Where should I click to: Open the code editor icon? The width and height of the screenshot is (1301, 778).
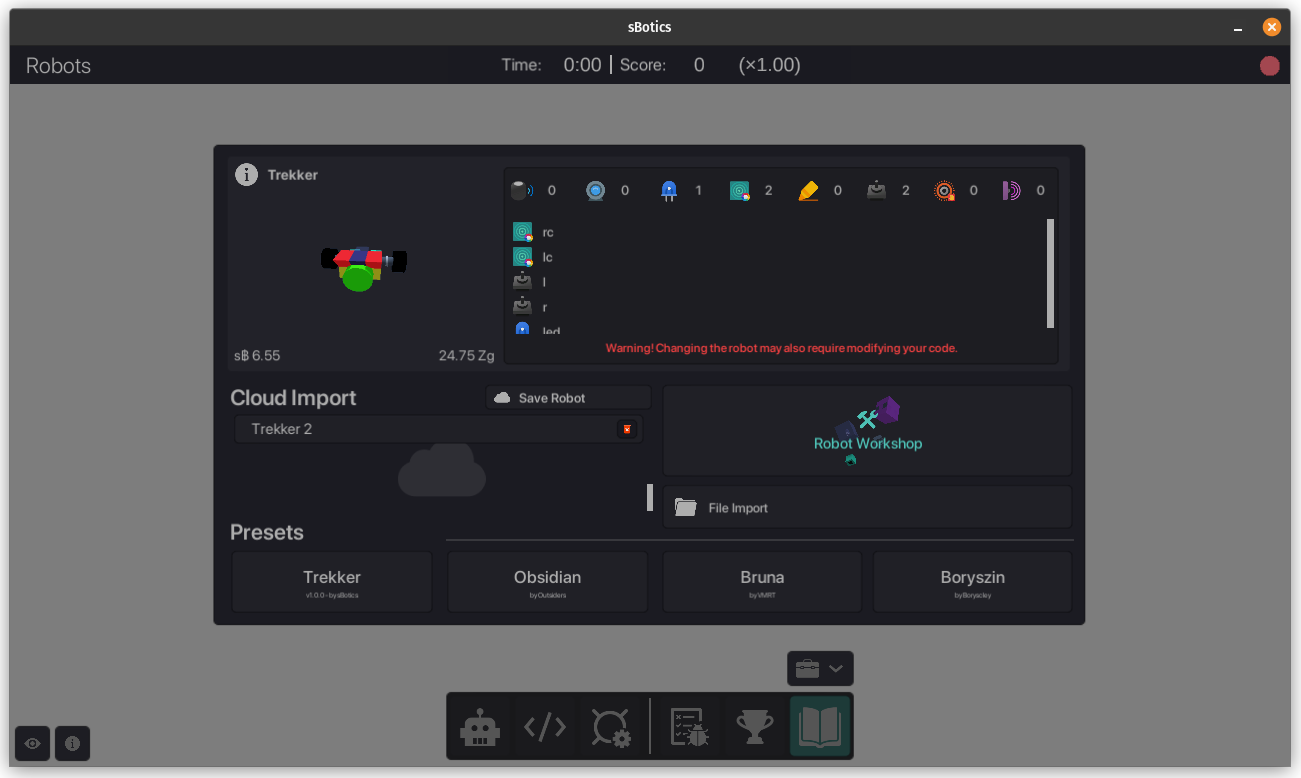click(545, 727)
